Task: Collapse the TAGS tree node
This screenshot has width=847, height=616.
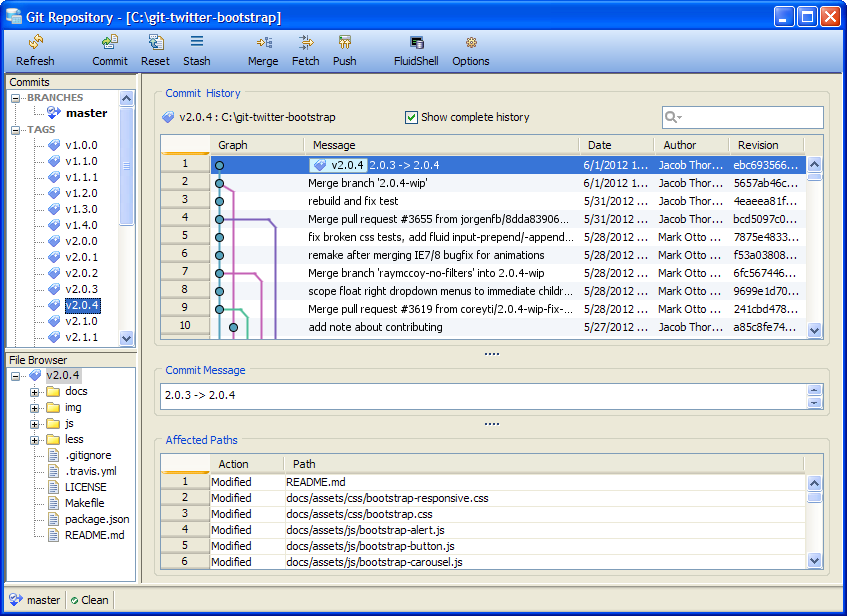Action: tap(15, 130)
